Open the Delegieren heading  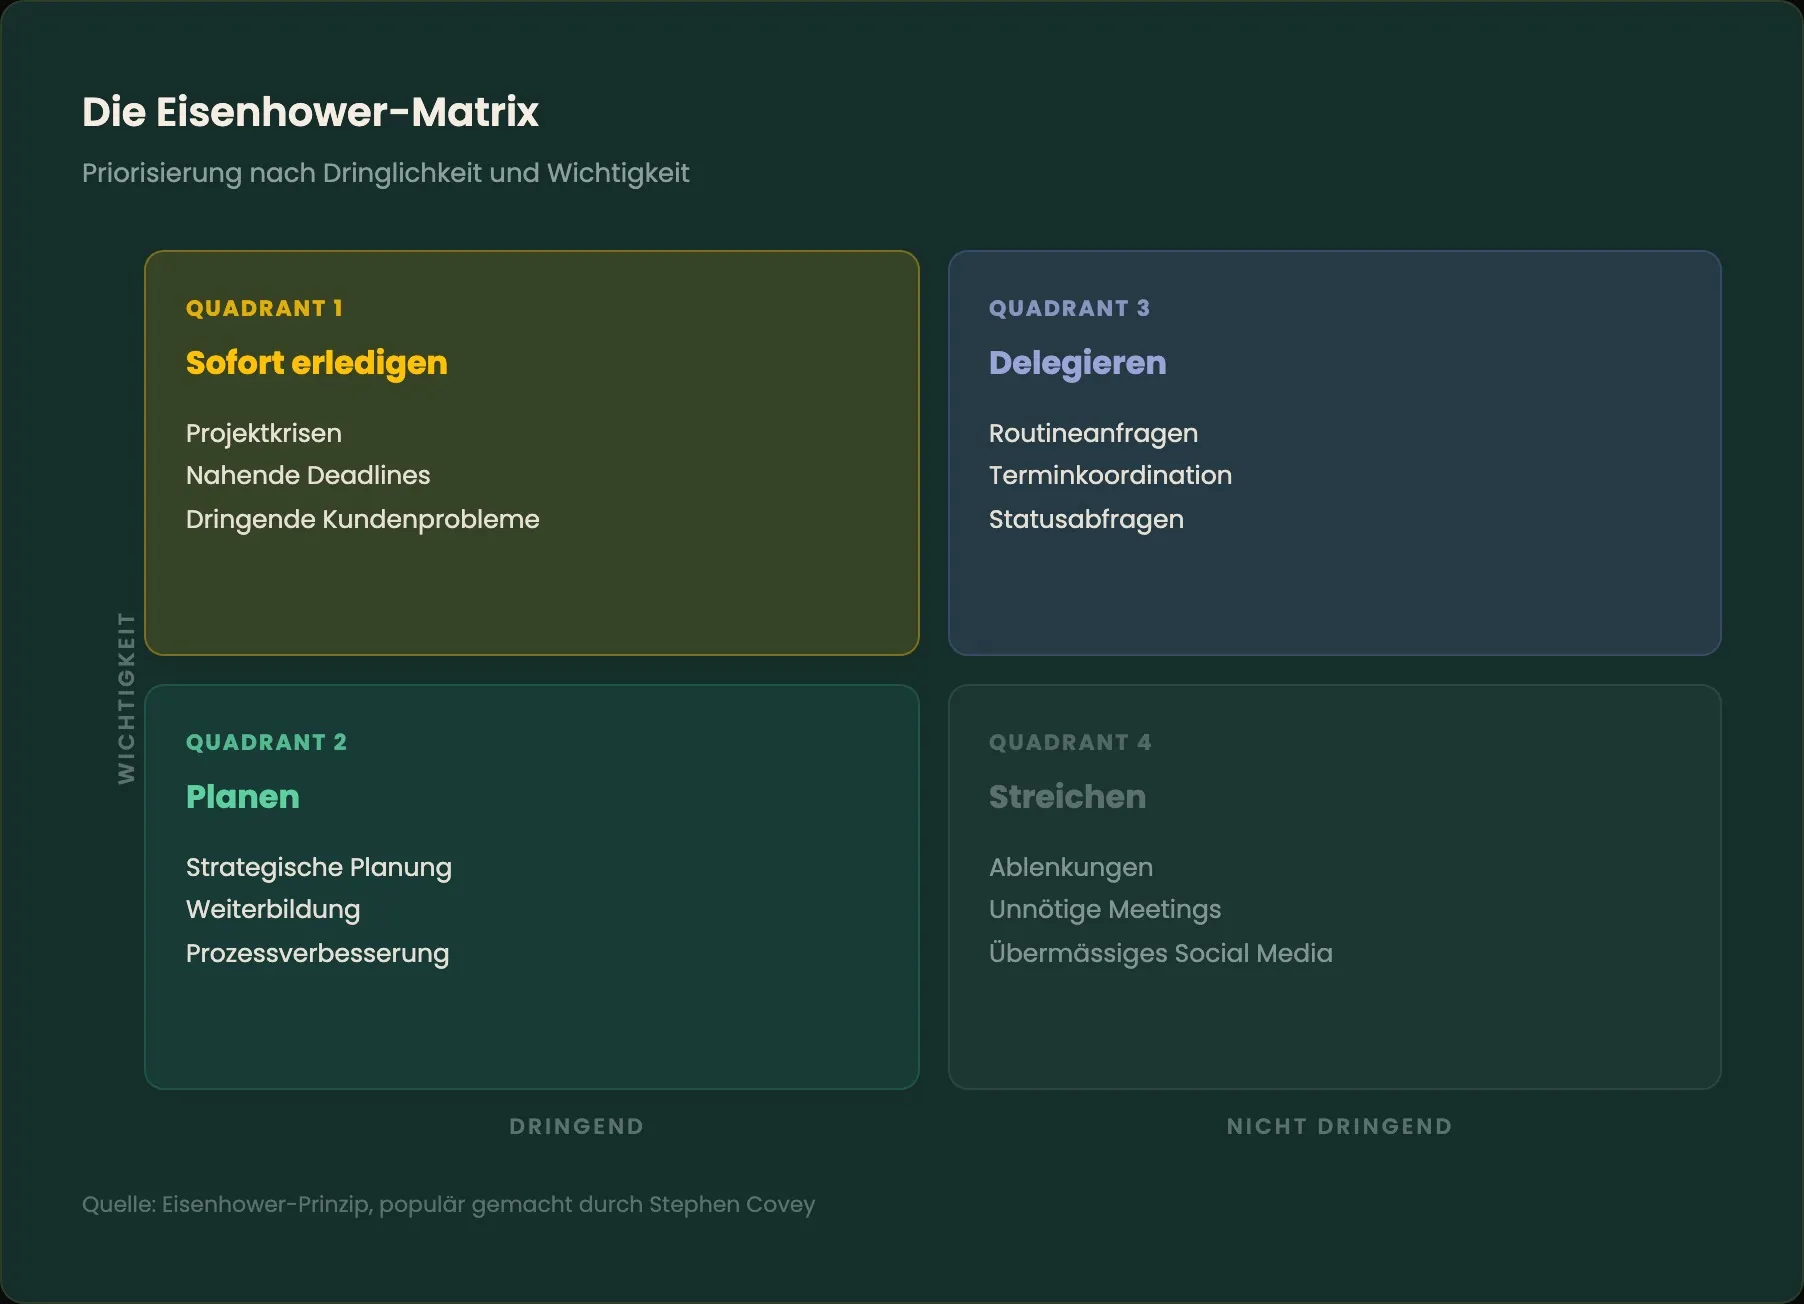1077,363
